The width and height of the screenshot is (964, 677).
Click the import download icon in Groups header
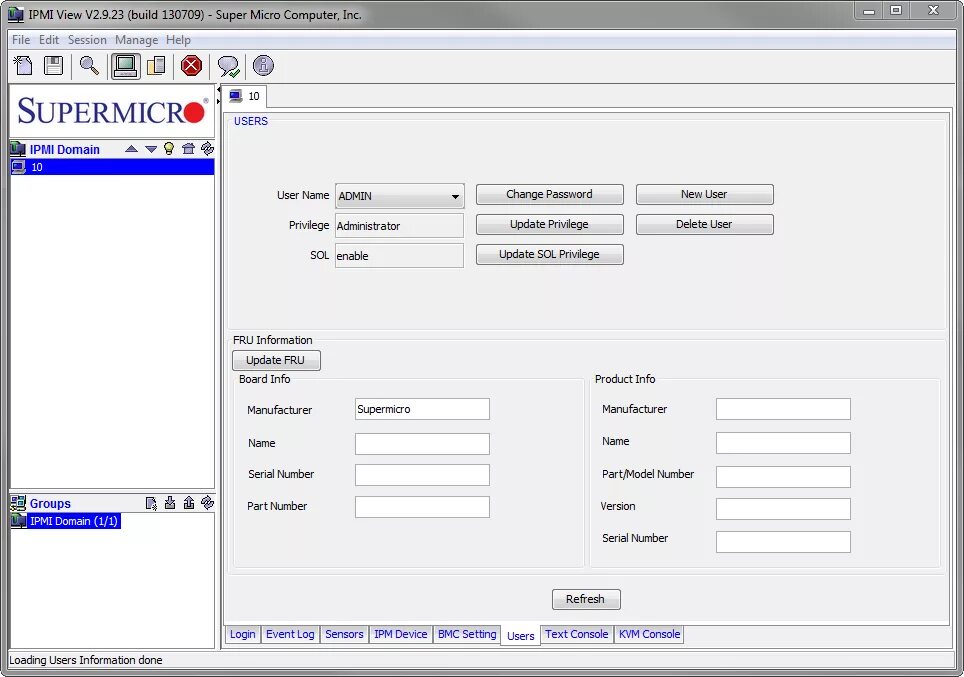170,503
